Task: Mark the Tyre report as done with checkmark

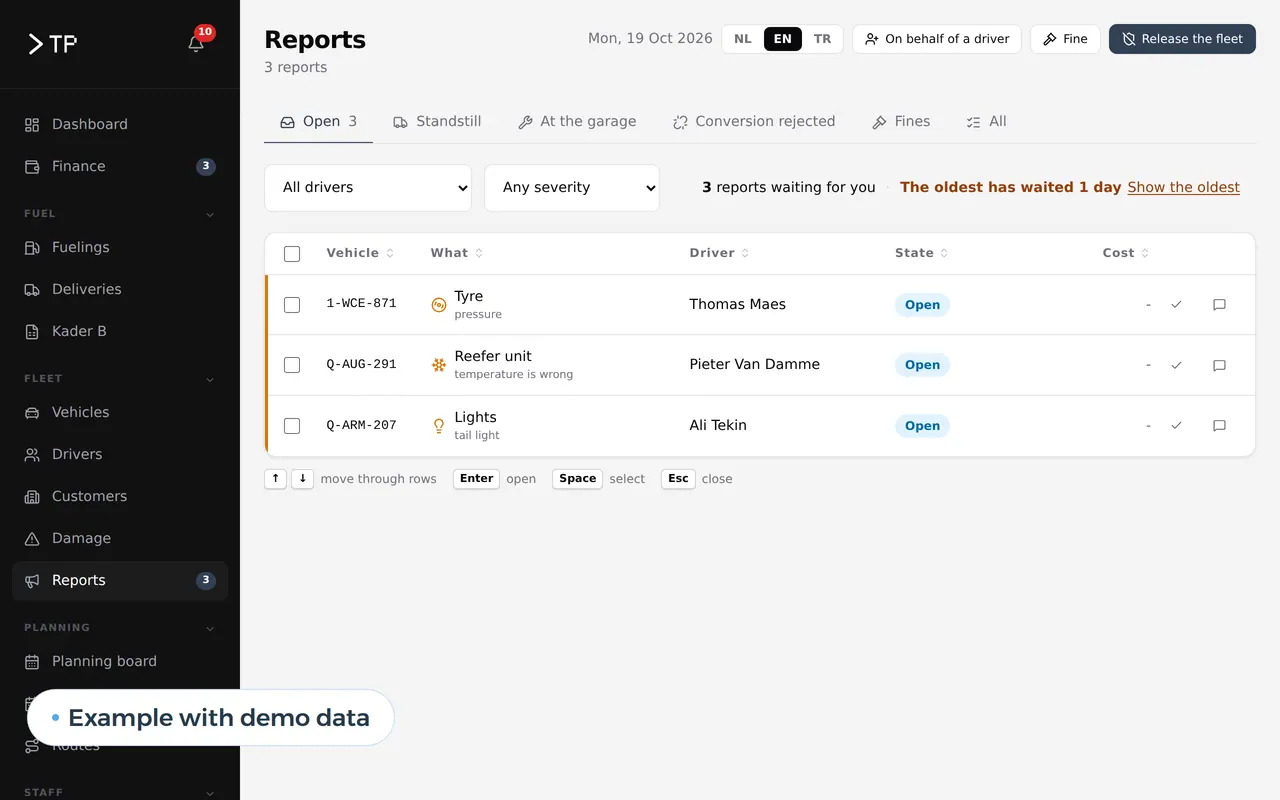Action: pyautogui.click(x=1176, y=305)
